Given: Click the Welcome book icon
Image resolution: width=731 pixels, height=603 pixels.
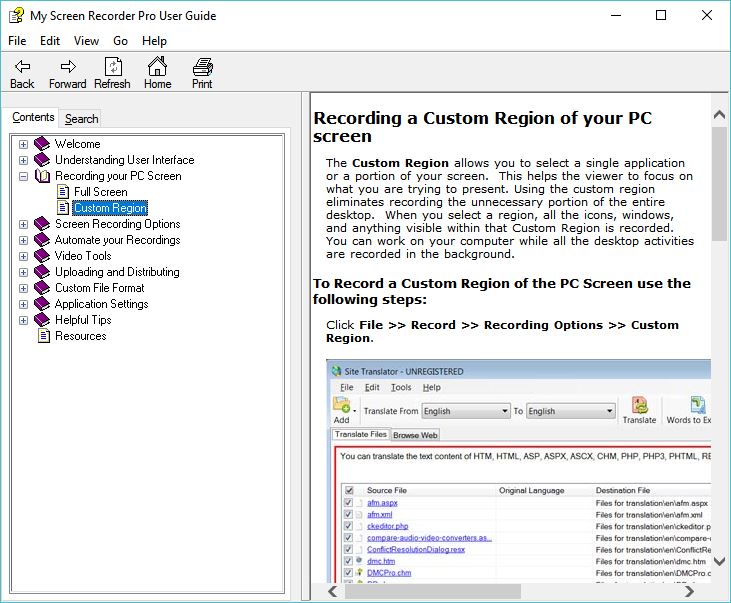Looking at the screenshot, I should point(42,144).
